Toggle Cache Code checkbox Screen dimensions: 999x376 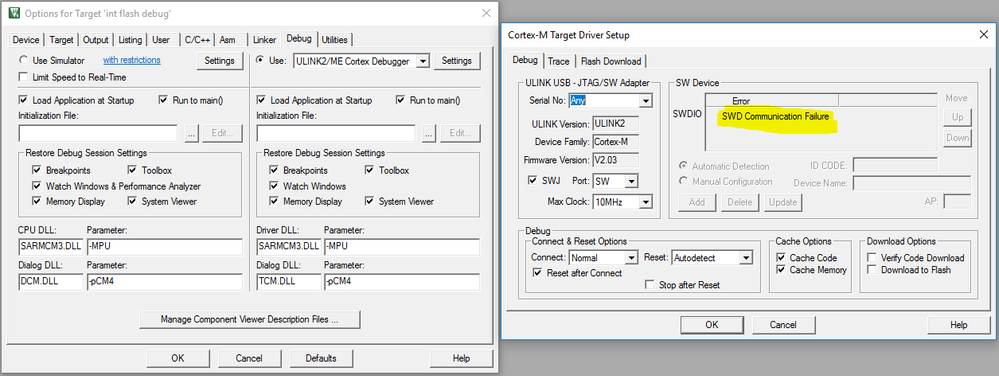pyautogui.click(x=780, y=257)
